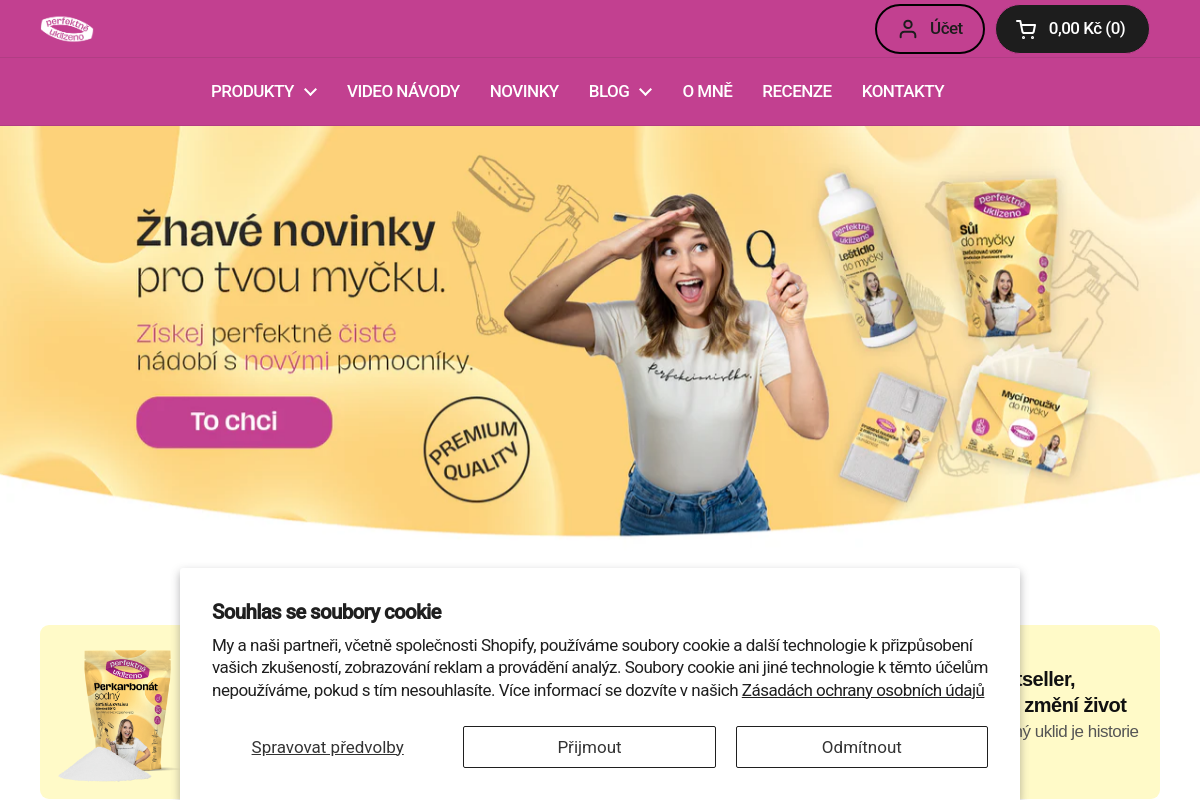The image size is (1200, 800).
Task: Open the KONTAKTY page
Action: pos(903,92)
